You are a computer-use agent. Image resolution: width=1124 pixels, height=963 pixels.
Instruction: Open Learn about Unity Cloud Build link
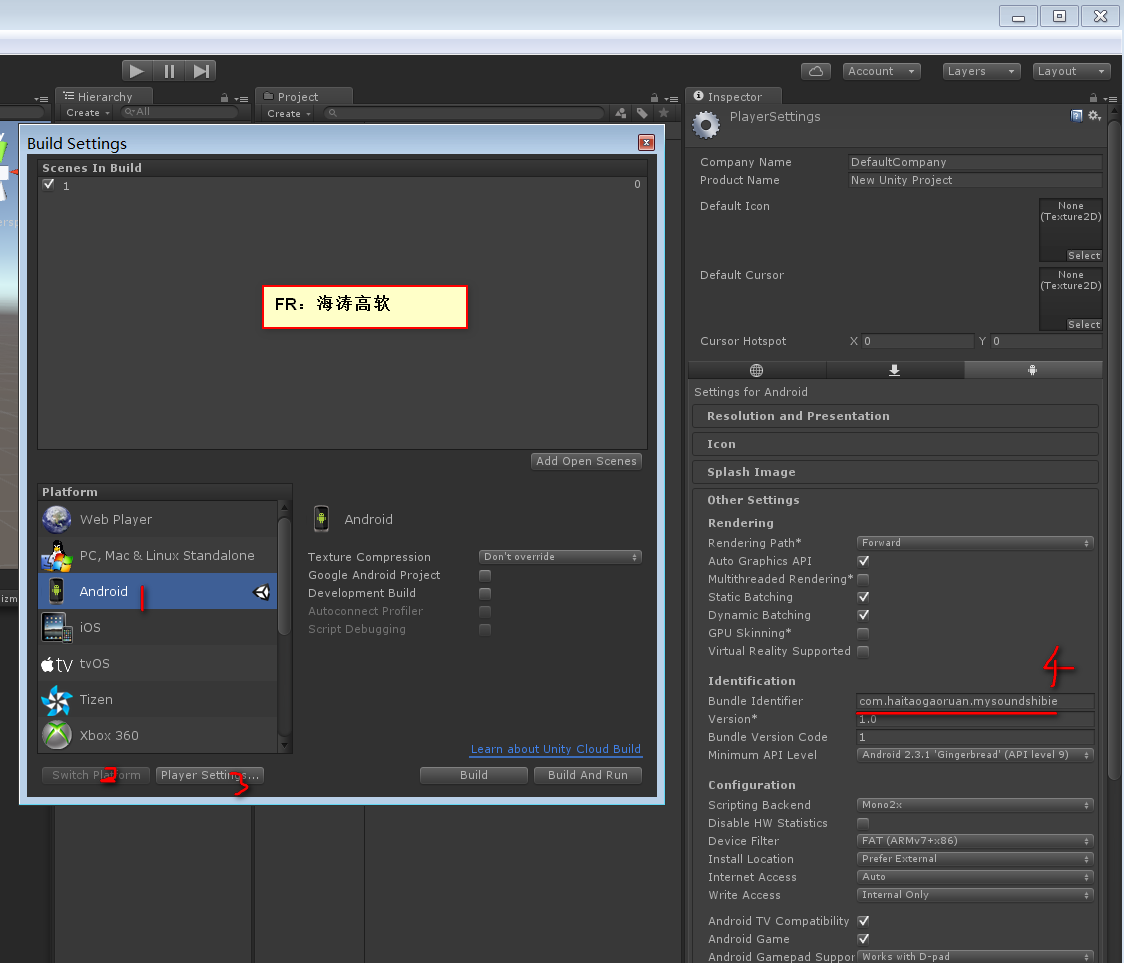pyautogui.click(x=556, y=749)
